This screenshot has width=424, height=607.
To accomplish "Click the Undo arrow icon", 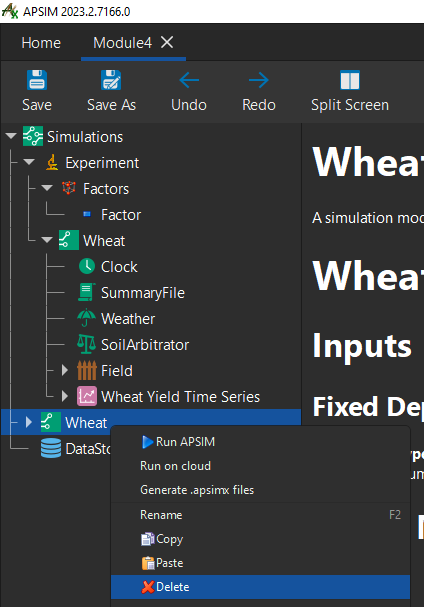I will (189, 80).
